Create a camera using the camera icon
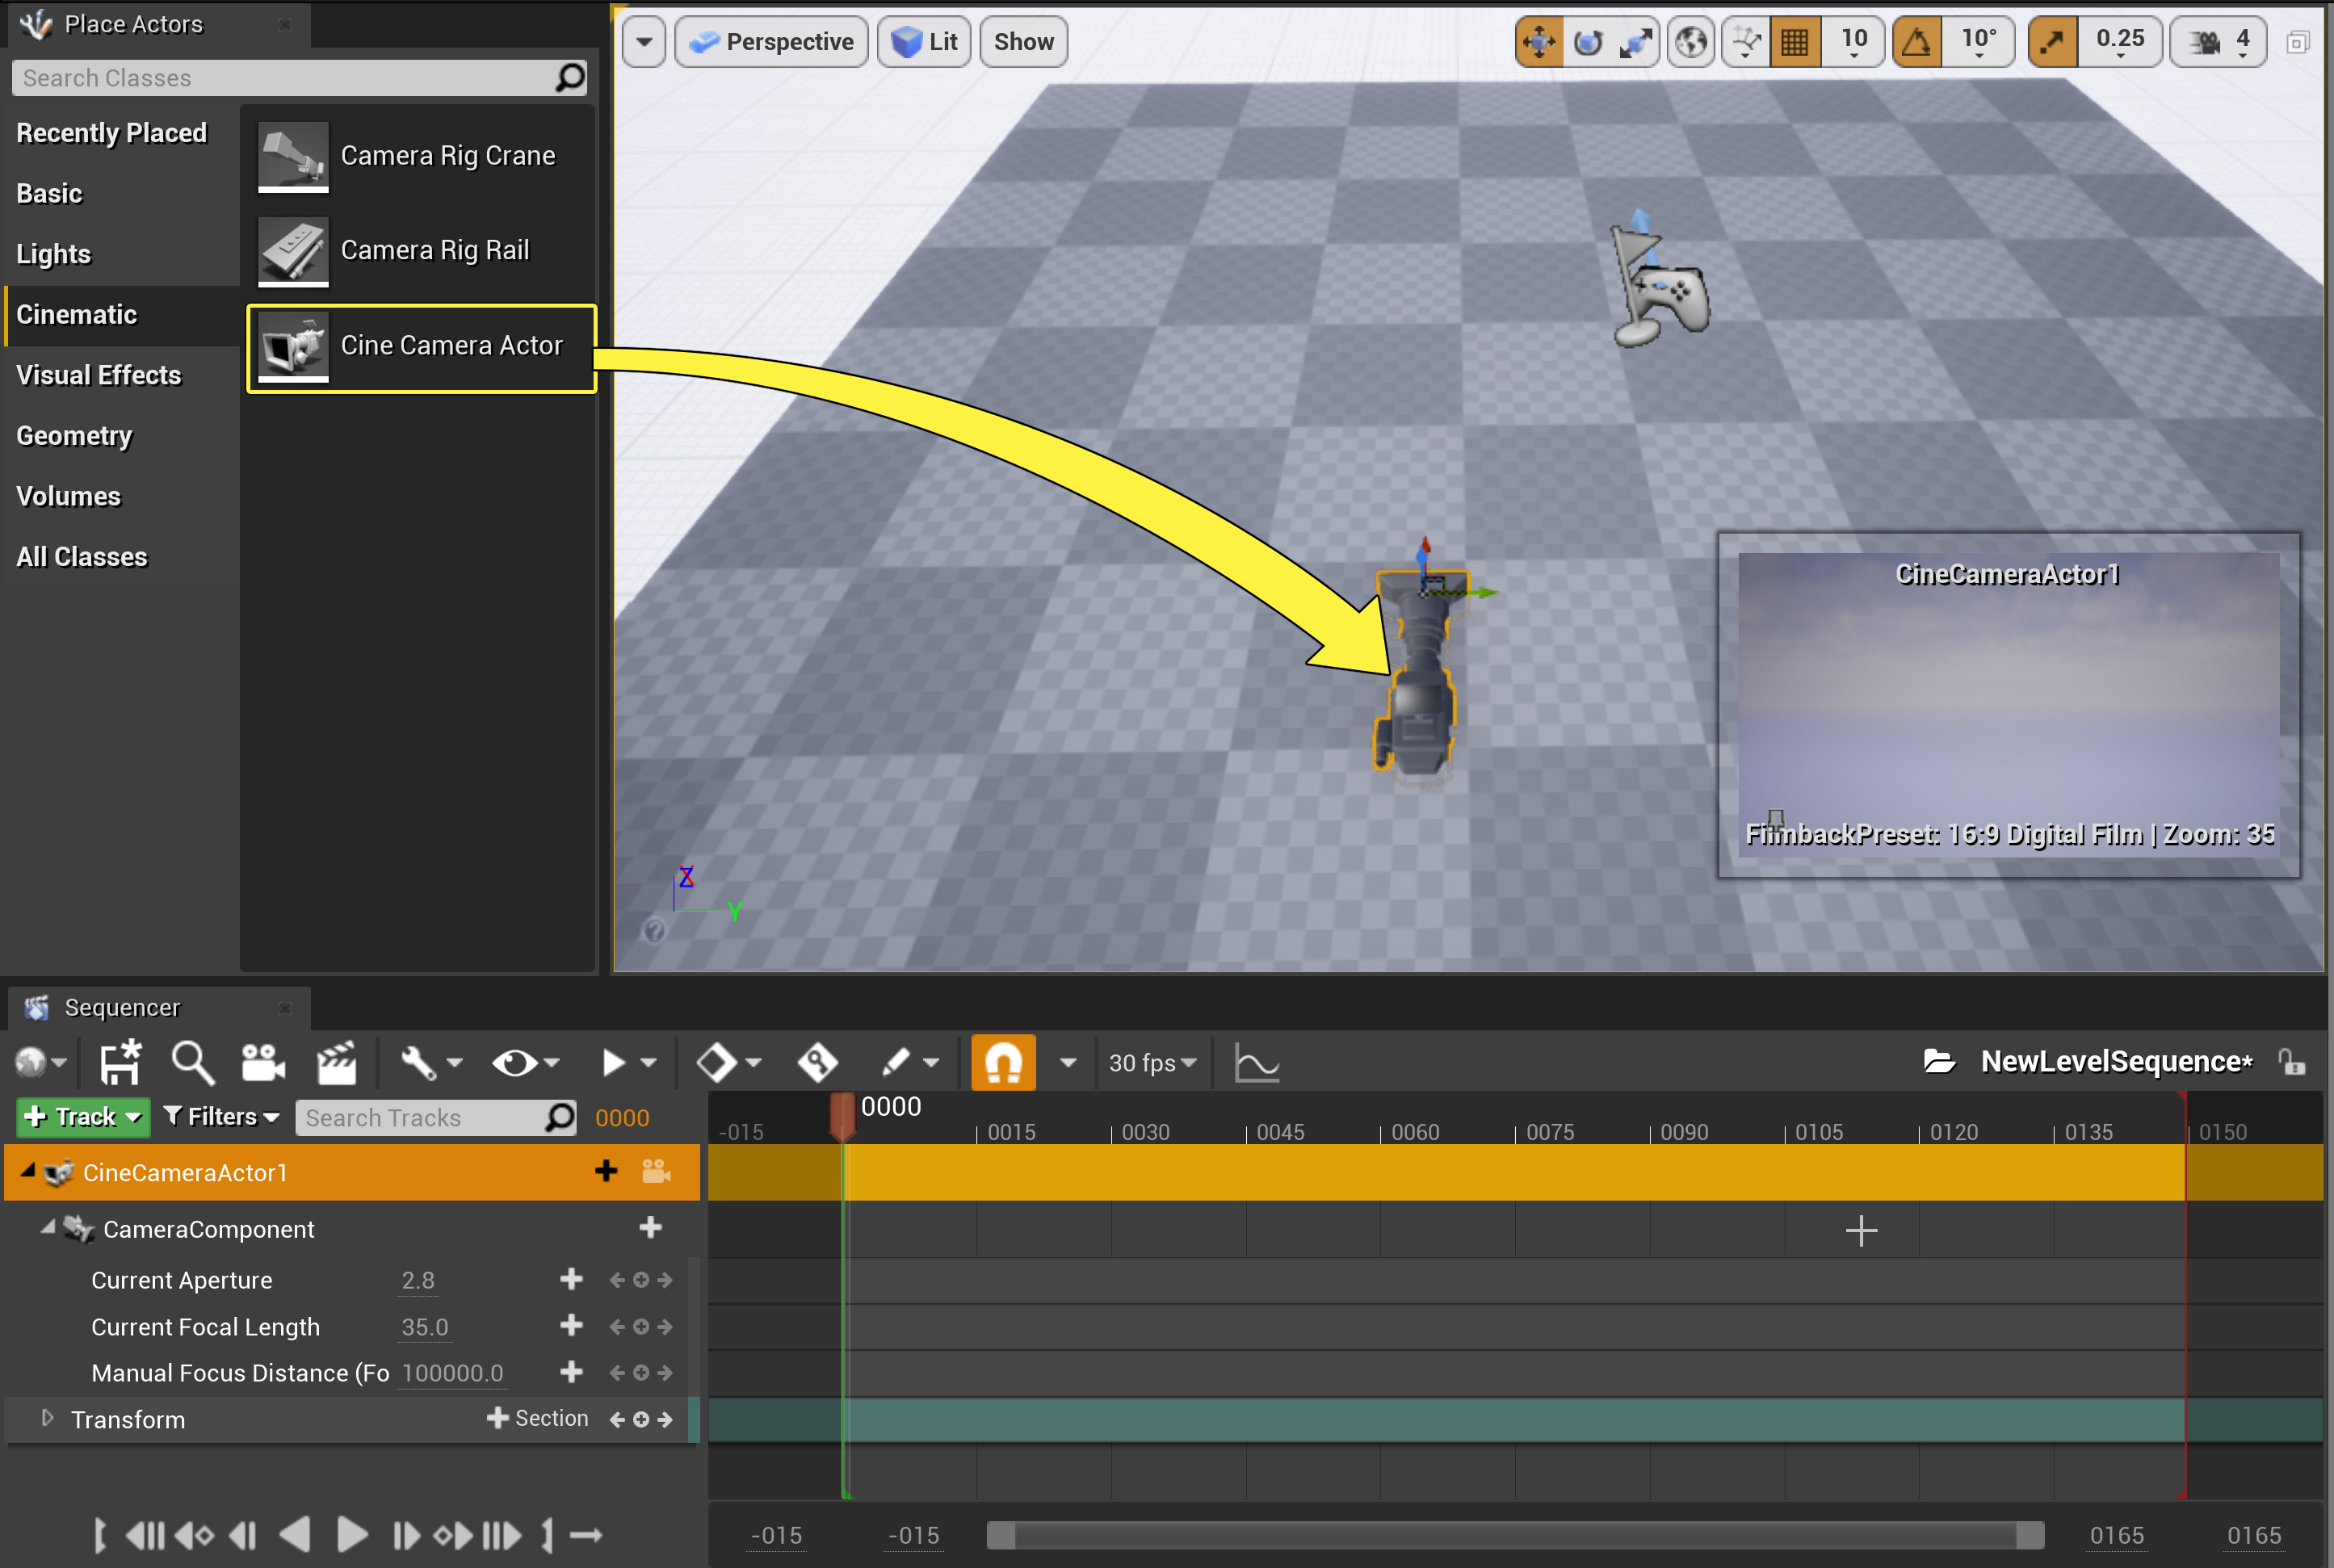Screen dimensions: 2334x1568 [262, 1062]
